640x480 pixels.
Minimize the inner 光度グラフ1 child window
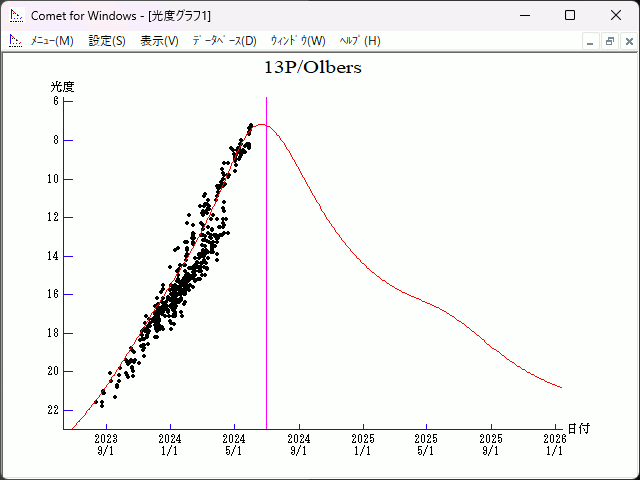pos(590,41)
